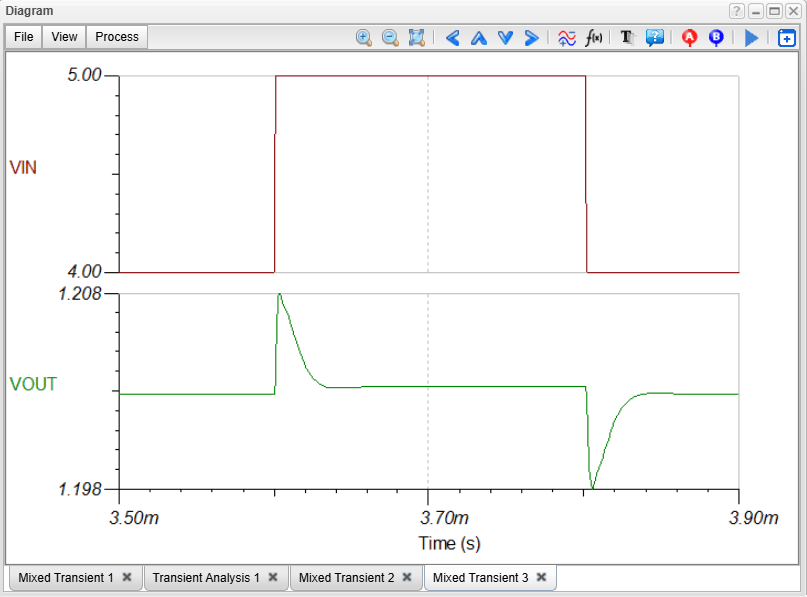Open the File menu
807x597 pixels.
[24, 37]
